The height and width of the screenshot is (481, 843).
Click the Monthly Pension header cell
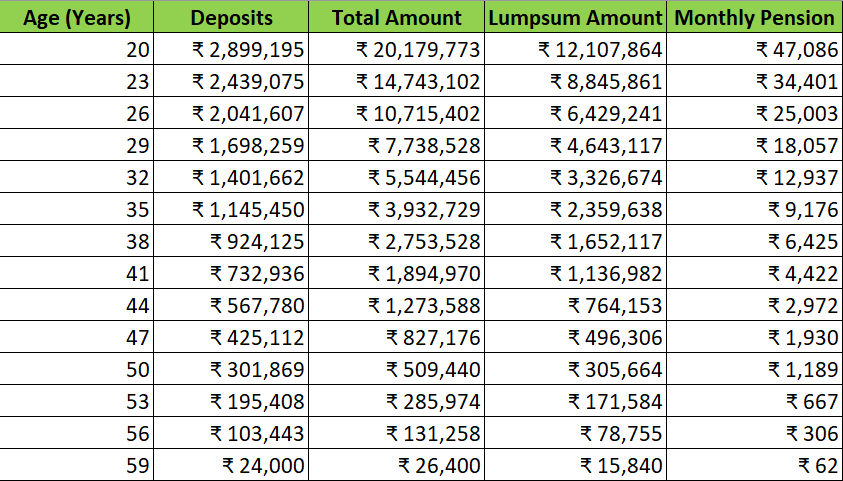click(x=755, y=18)
